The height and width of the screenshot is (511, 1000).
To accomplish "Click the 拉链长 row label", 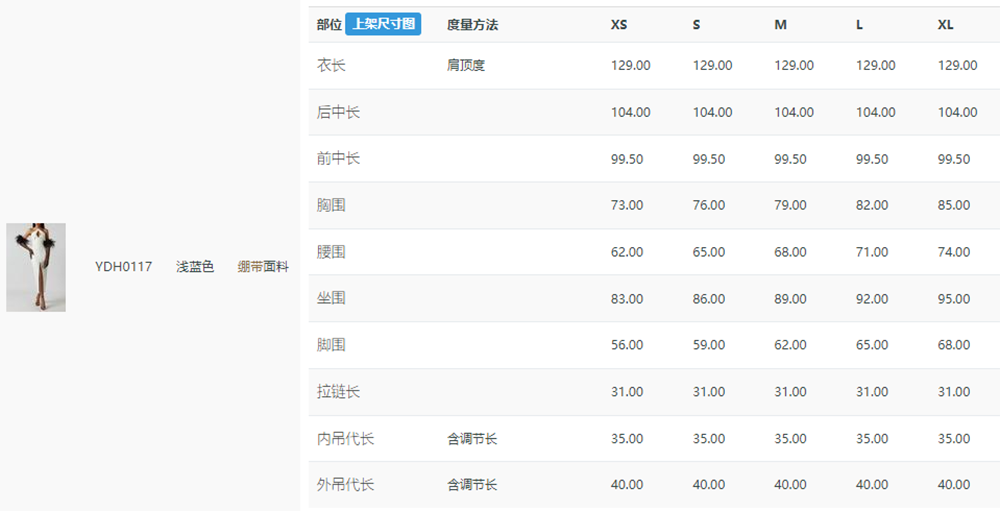I will [338, 392].
